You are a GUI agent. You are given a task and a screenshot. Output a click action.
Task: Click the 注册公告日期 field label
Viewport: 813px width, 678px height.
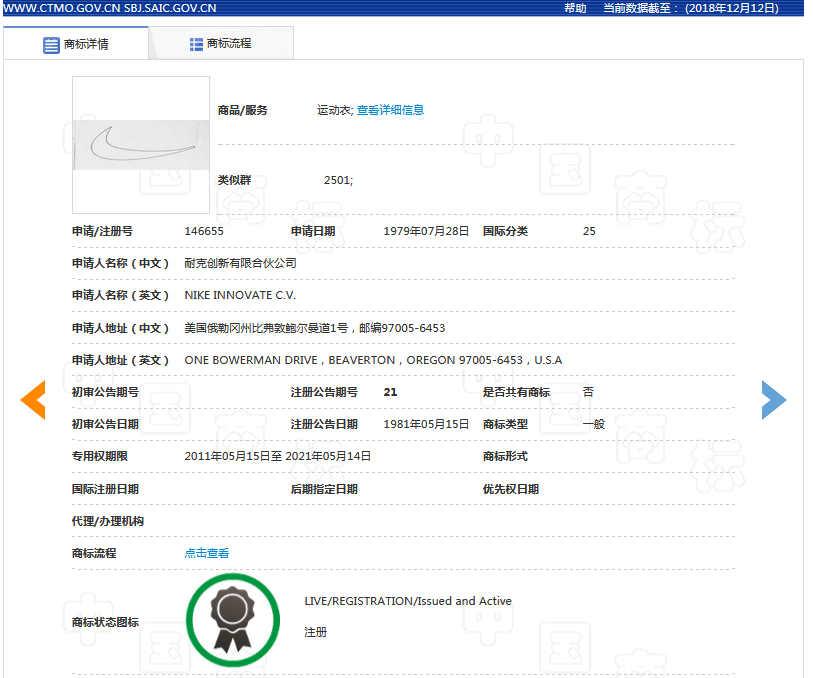pos(324,424)
